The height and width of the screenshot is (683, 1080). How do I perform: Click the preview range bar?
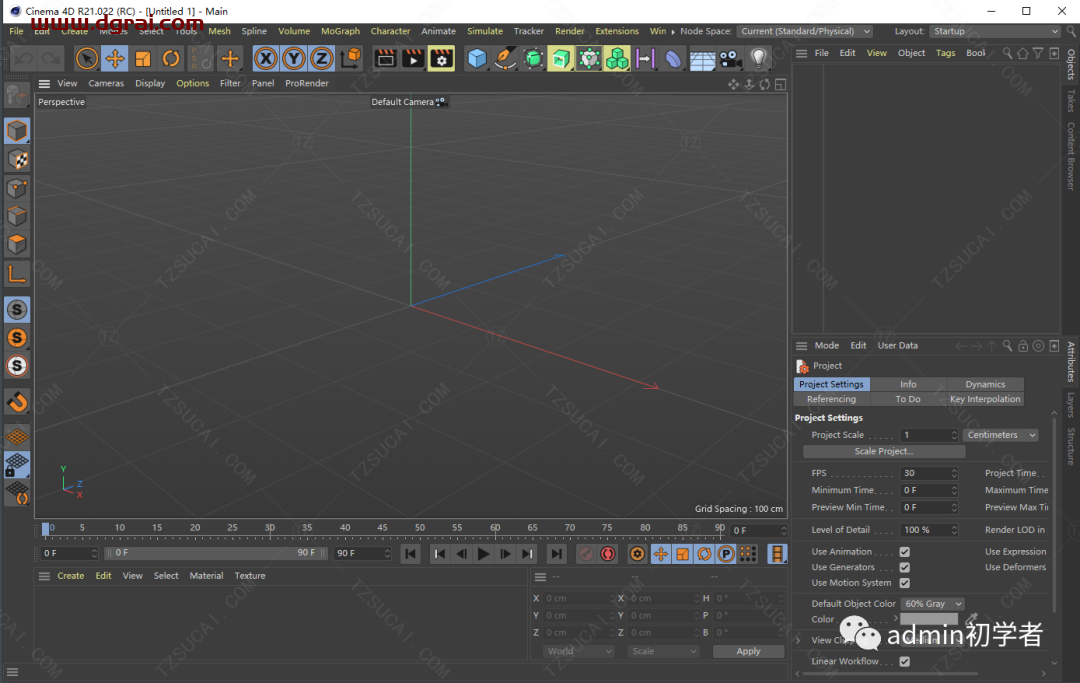216,553
